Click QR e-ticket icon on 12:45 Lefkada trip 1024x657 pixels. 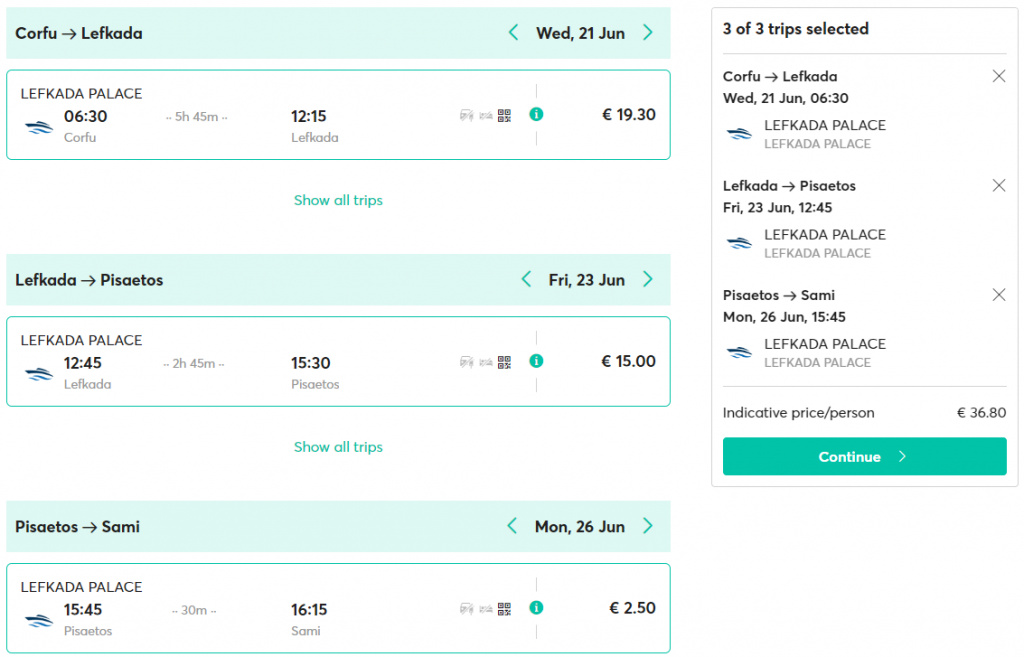click(504, 362)
